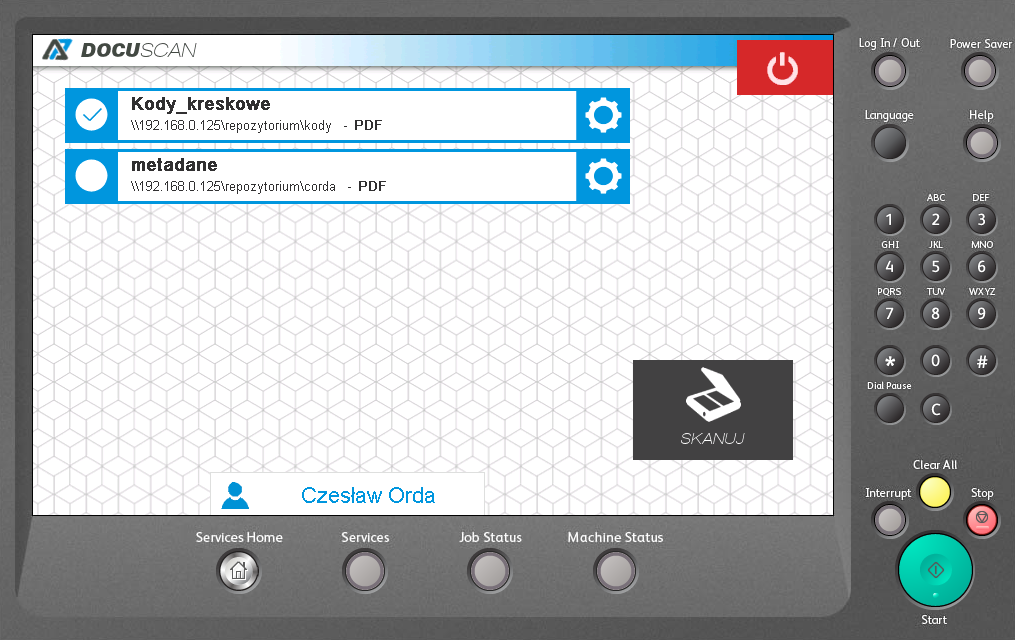This screenshot has height=640, width=1015.
Task: Tap keypad digit 0
Action: pos(935,361)
